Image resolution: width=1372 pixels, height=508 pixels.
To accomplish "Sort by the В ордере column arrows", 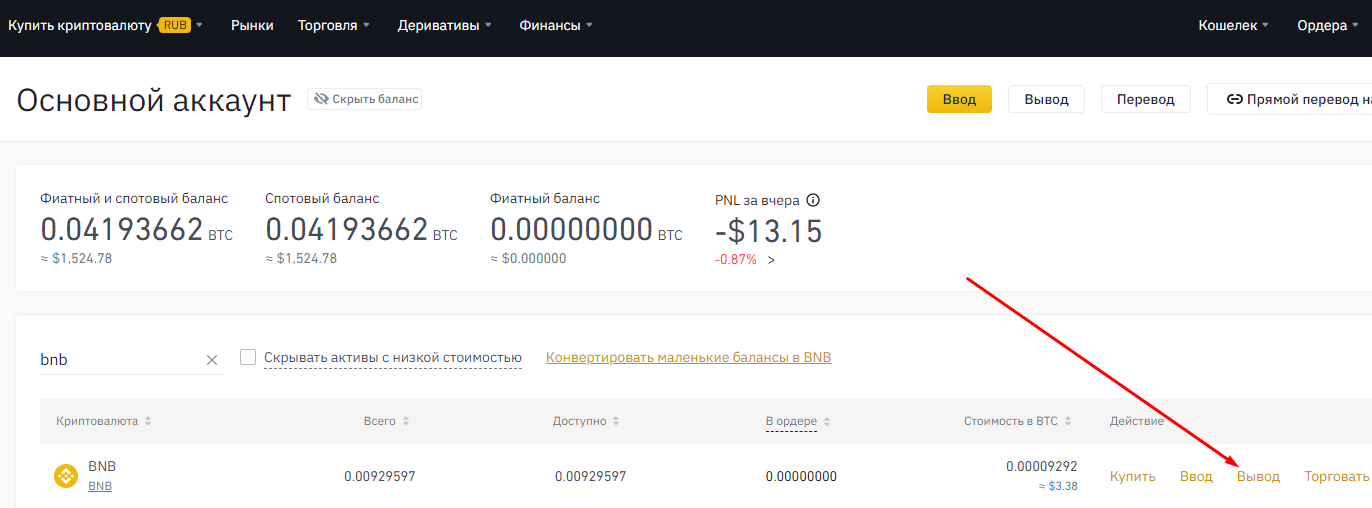I will 827,421.
